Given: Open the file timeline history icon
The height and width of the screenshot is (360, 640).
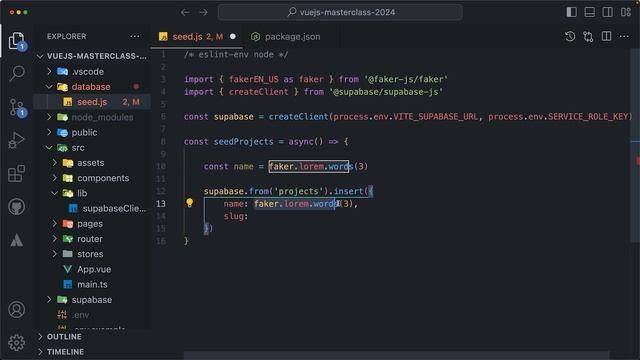Looking at the screenshot, I should click(x=570, y=36).
